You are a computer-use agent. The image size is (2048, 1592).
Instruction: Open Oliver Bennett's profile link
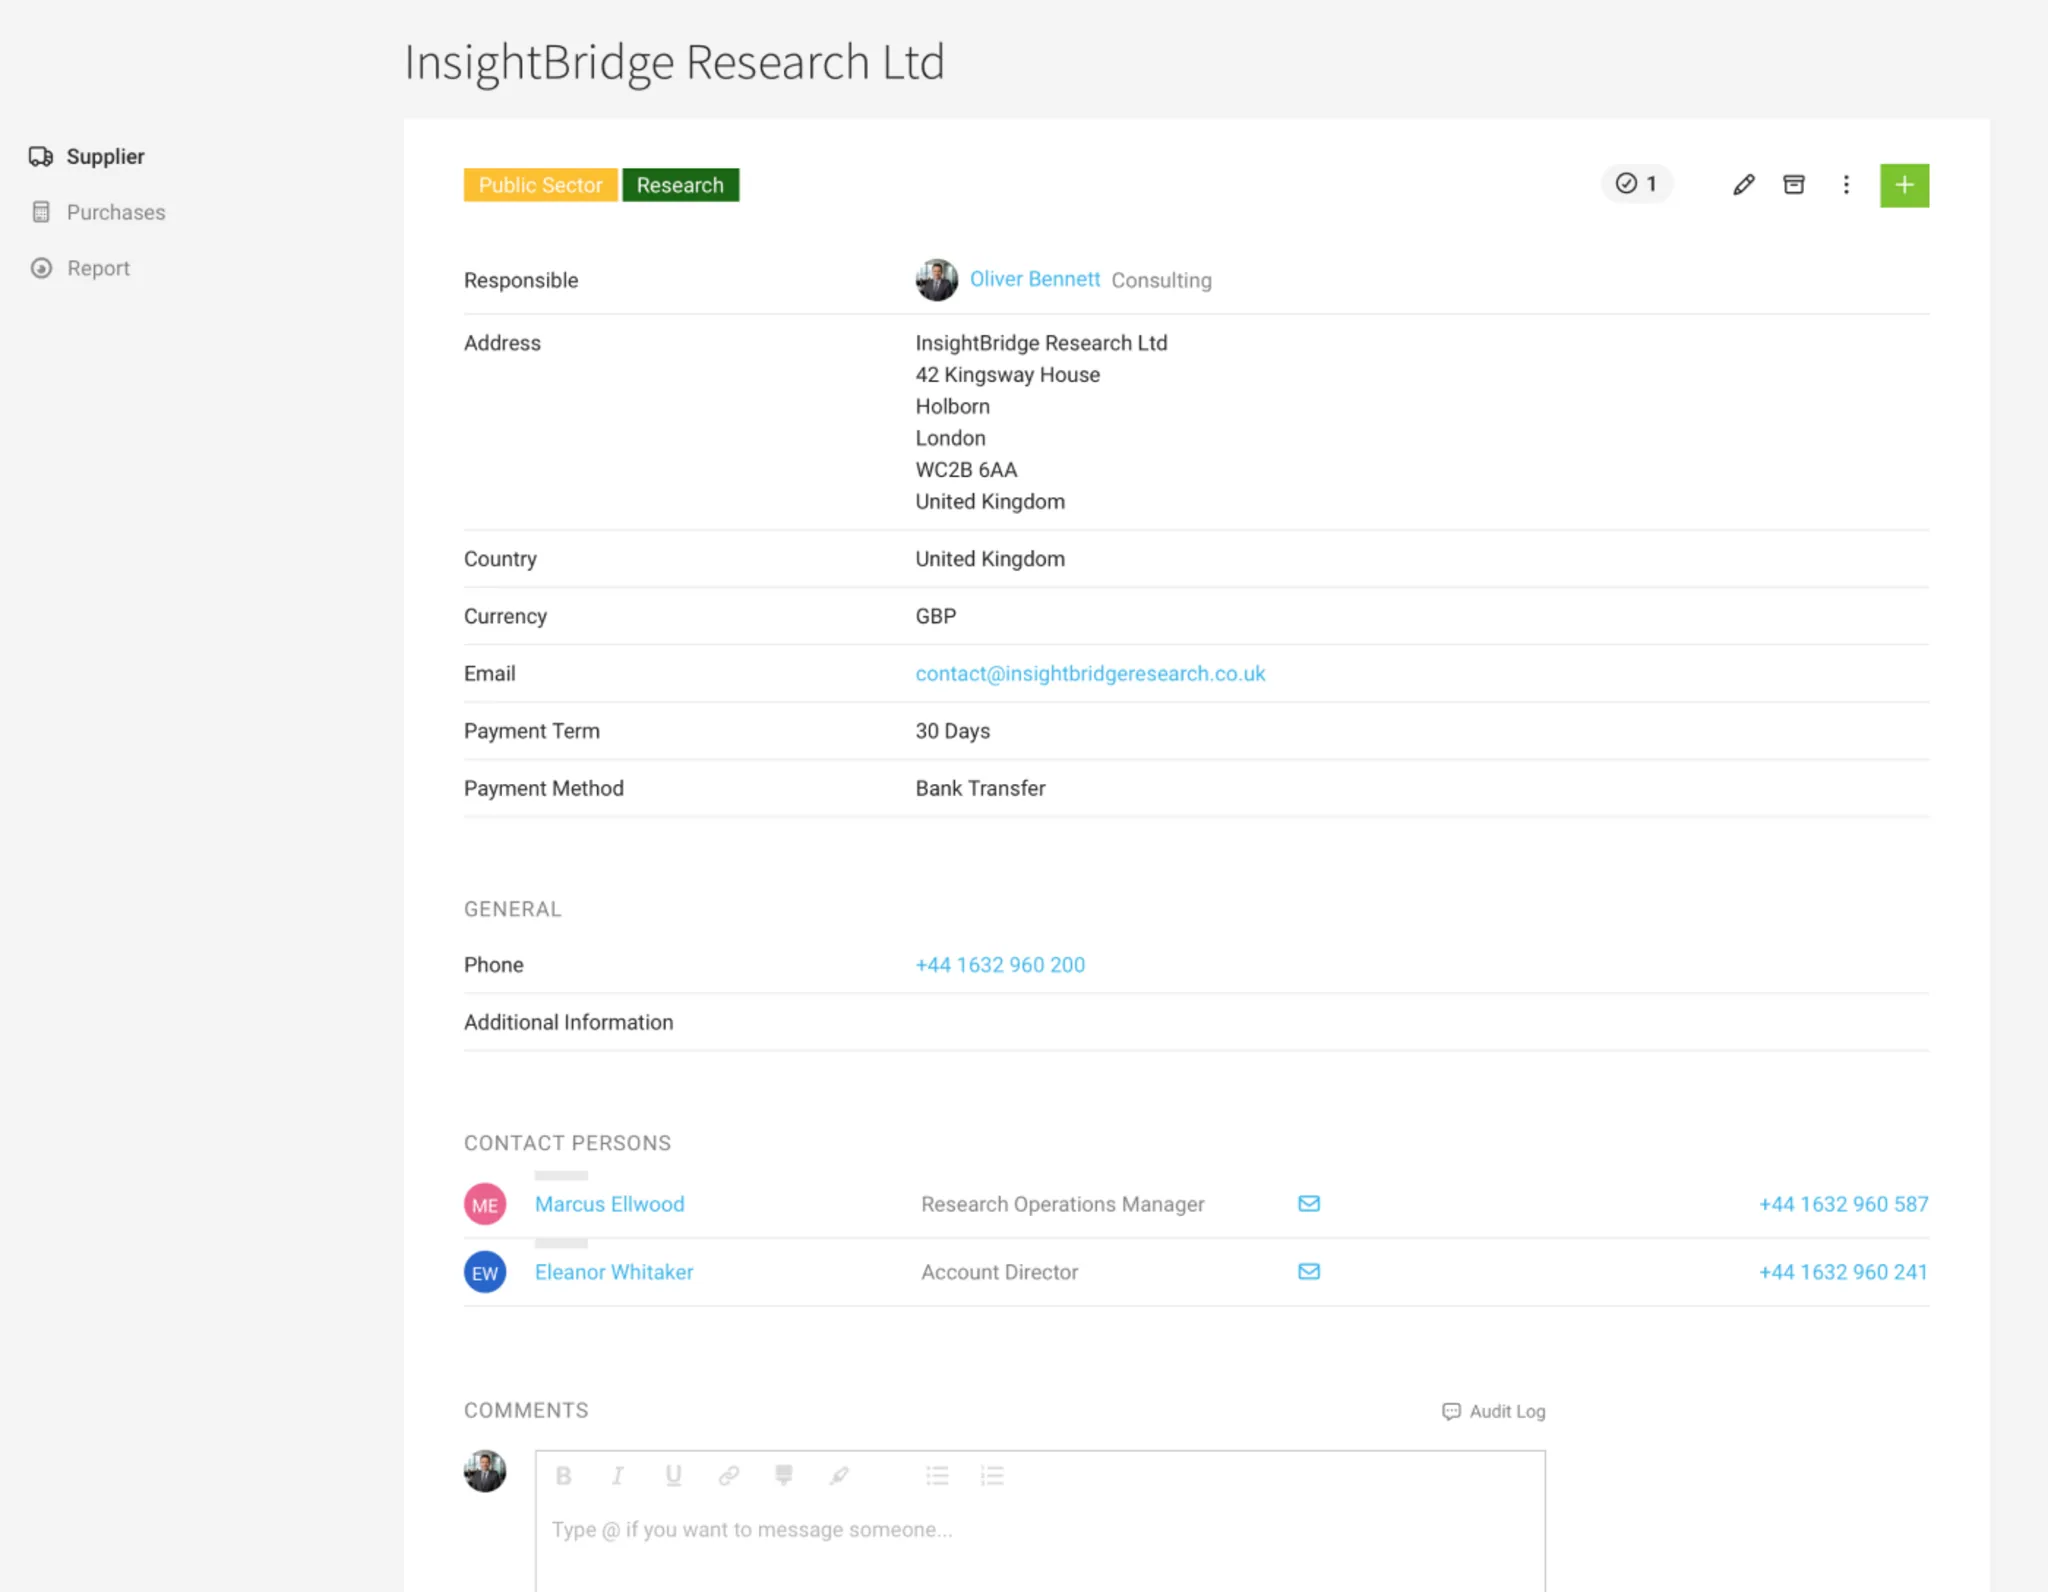coord(1035,279)
